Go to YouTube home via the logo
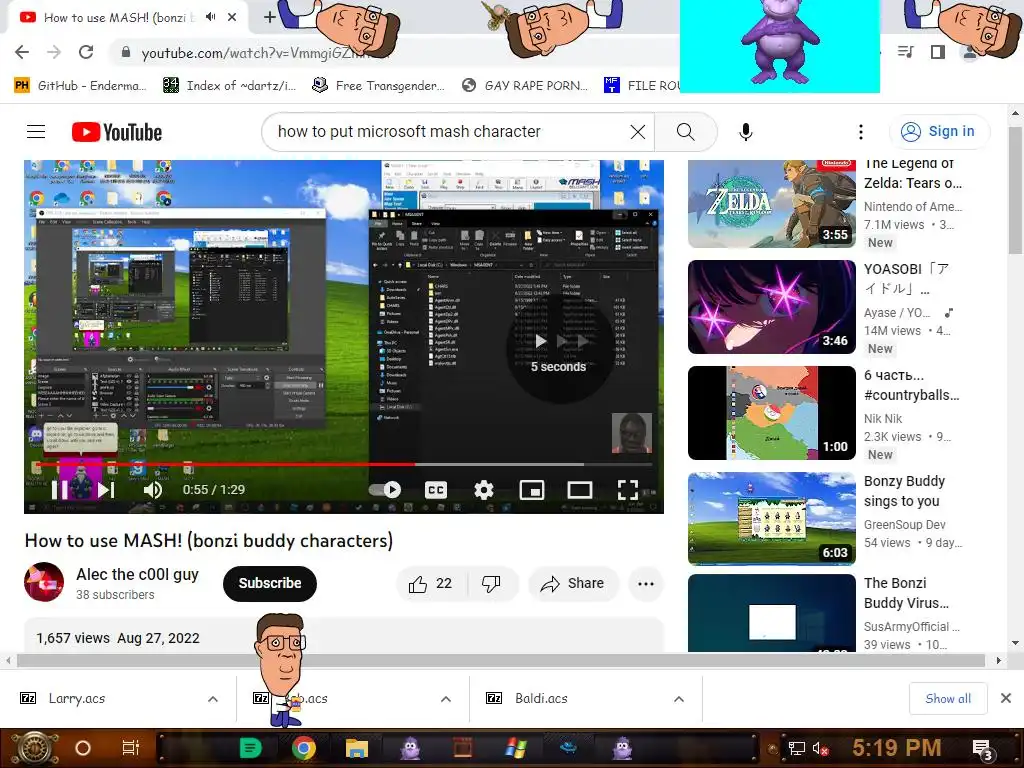 click(x=117, y=132)
